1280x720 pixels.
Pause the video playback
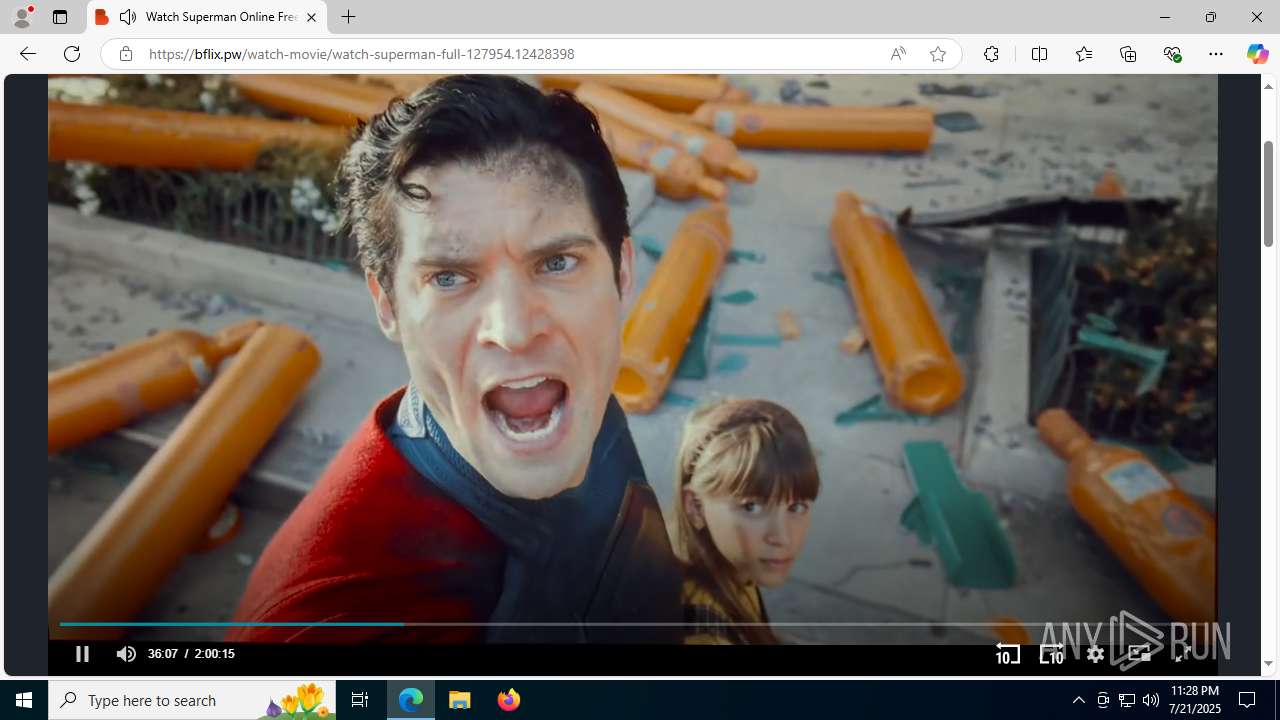tap(82, 654)
